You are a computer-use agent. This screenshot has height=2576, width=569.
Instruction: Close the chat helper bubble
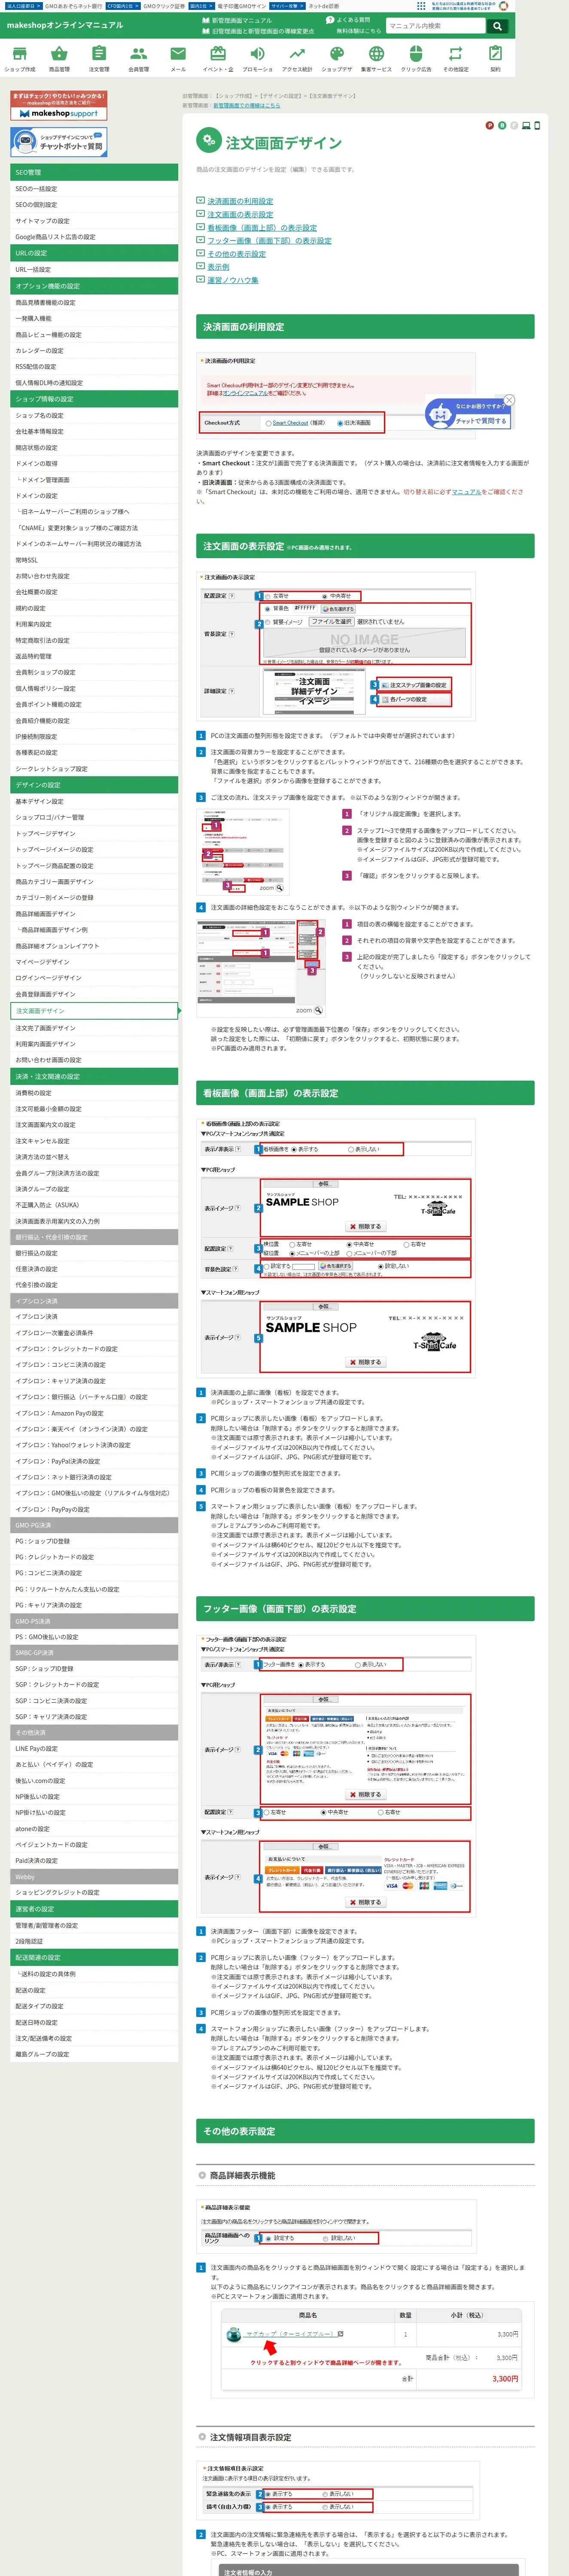click(509, 400)
